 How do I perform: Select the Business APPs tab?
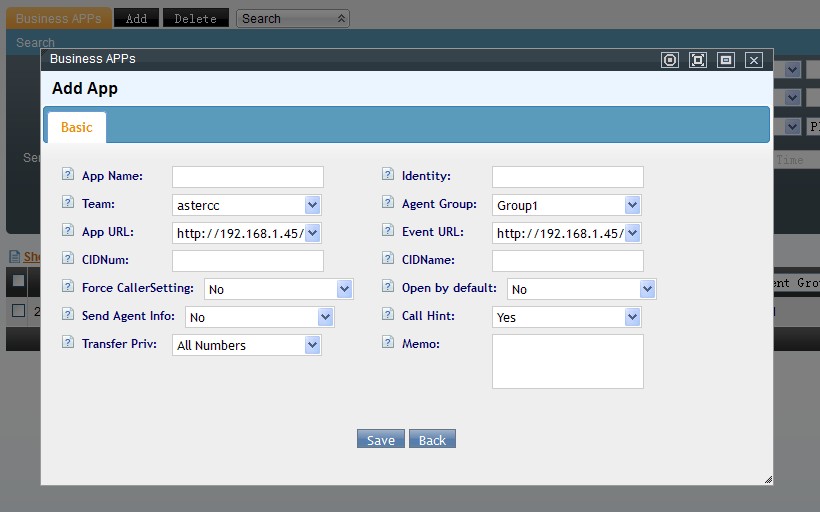(58, 18)
